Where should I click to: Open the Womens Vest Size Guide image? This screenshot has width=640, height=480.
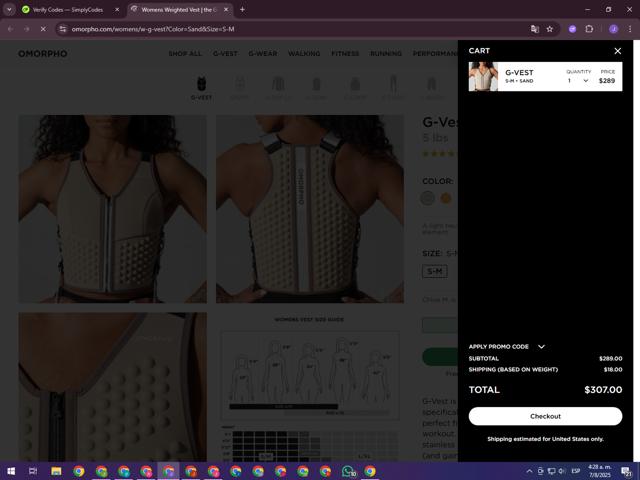[310, 387]
